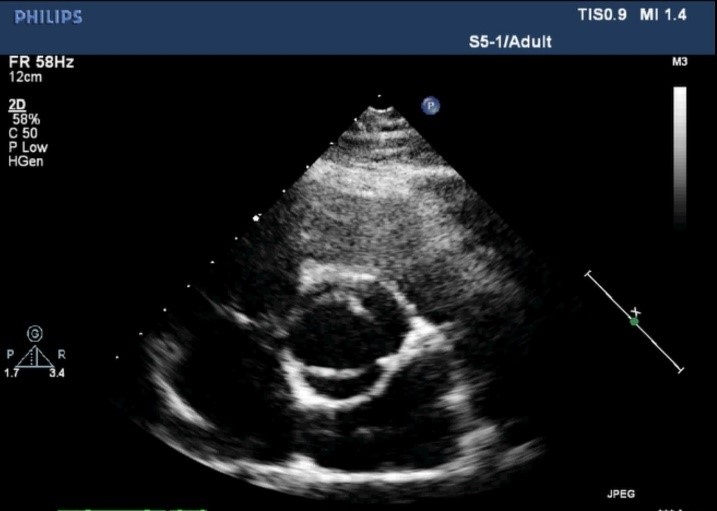Click the circled G focus indicator icon
This screenshot has width=717, height=511.
pyautogui.click(x=35, y=333)
